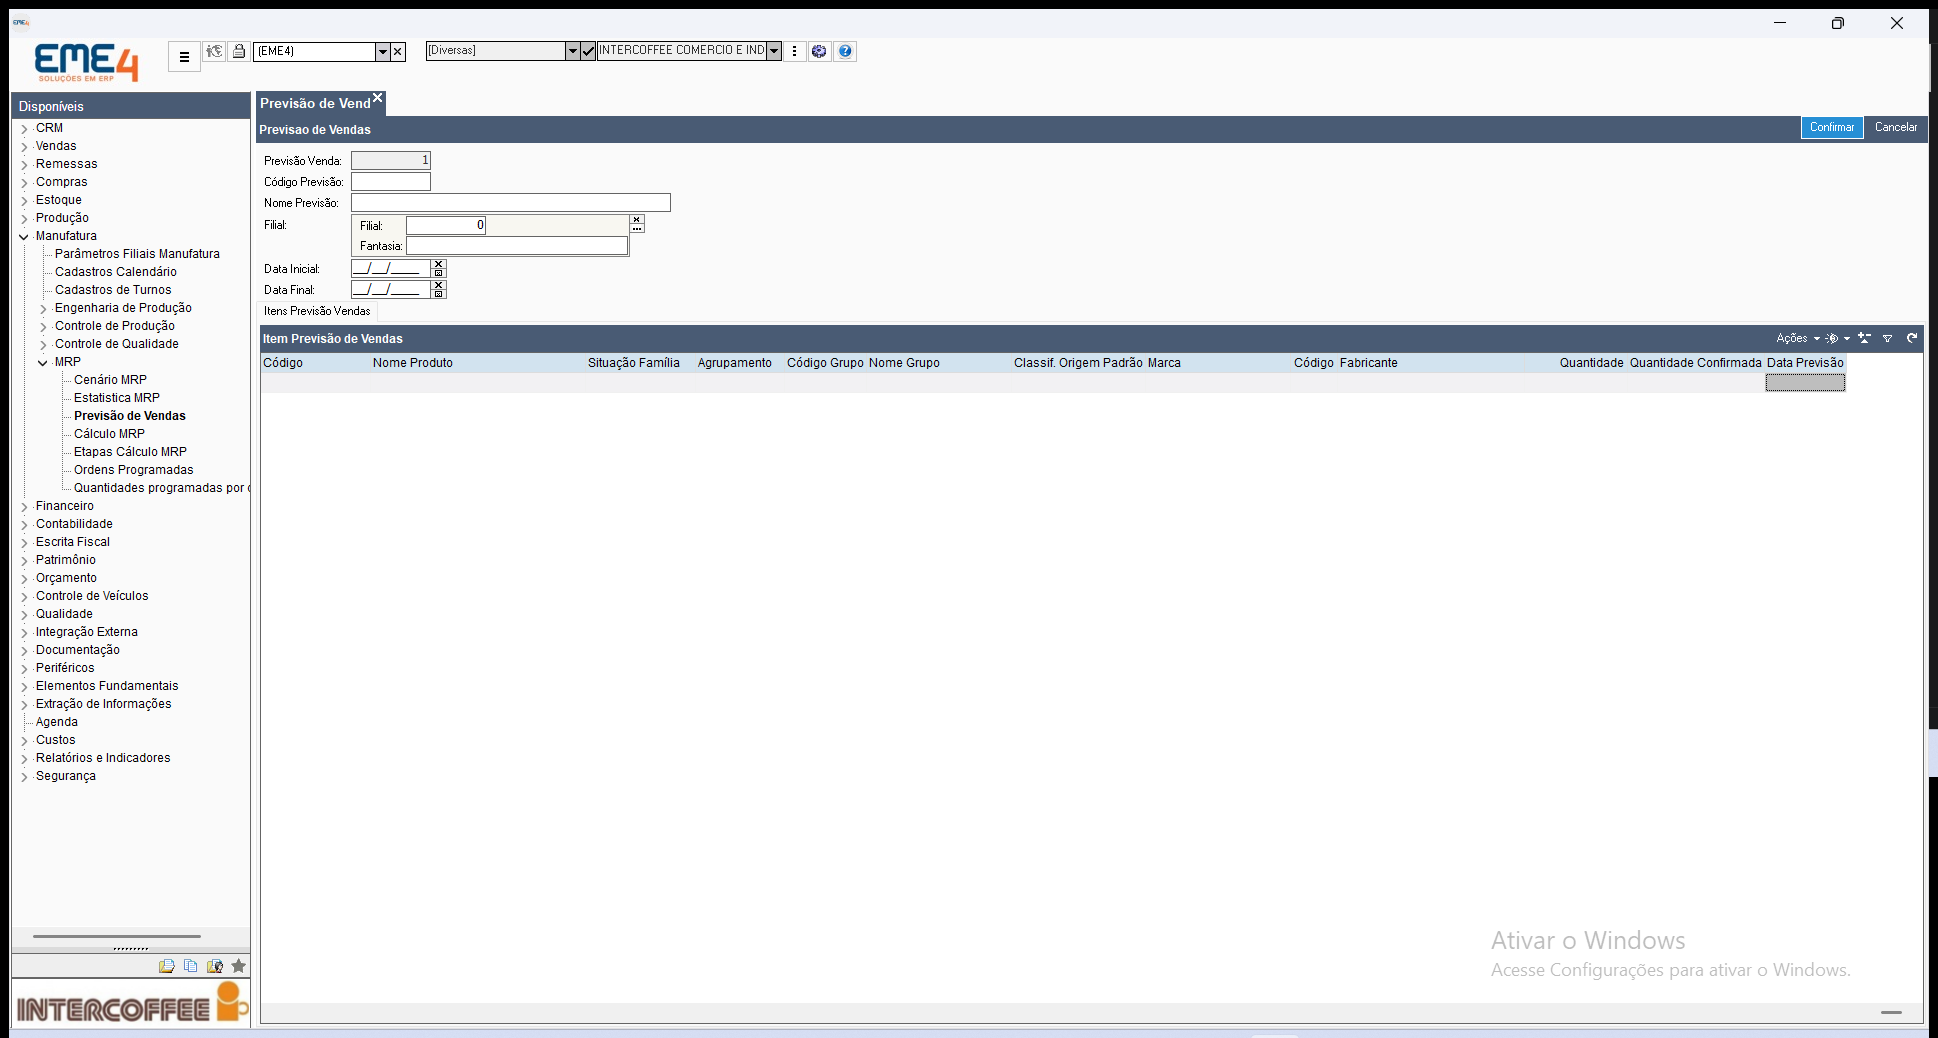Viewport: 1938px width, 1038px height.
Task: Click the user switch icon beside the lock
Action: pos(214,51)
